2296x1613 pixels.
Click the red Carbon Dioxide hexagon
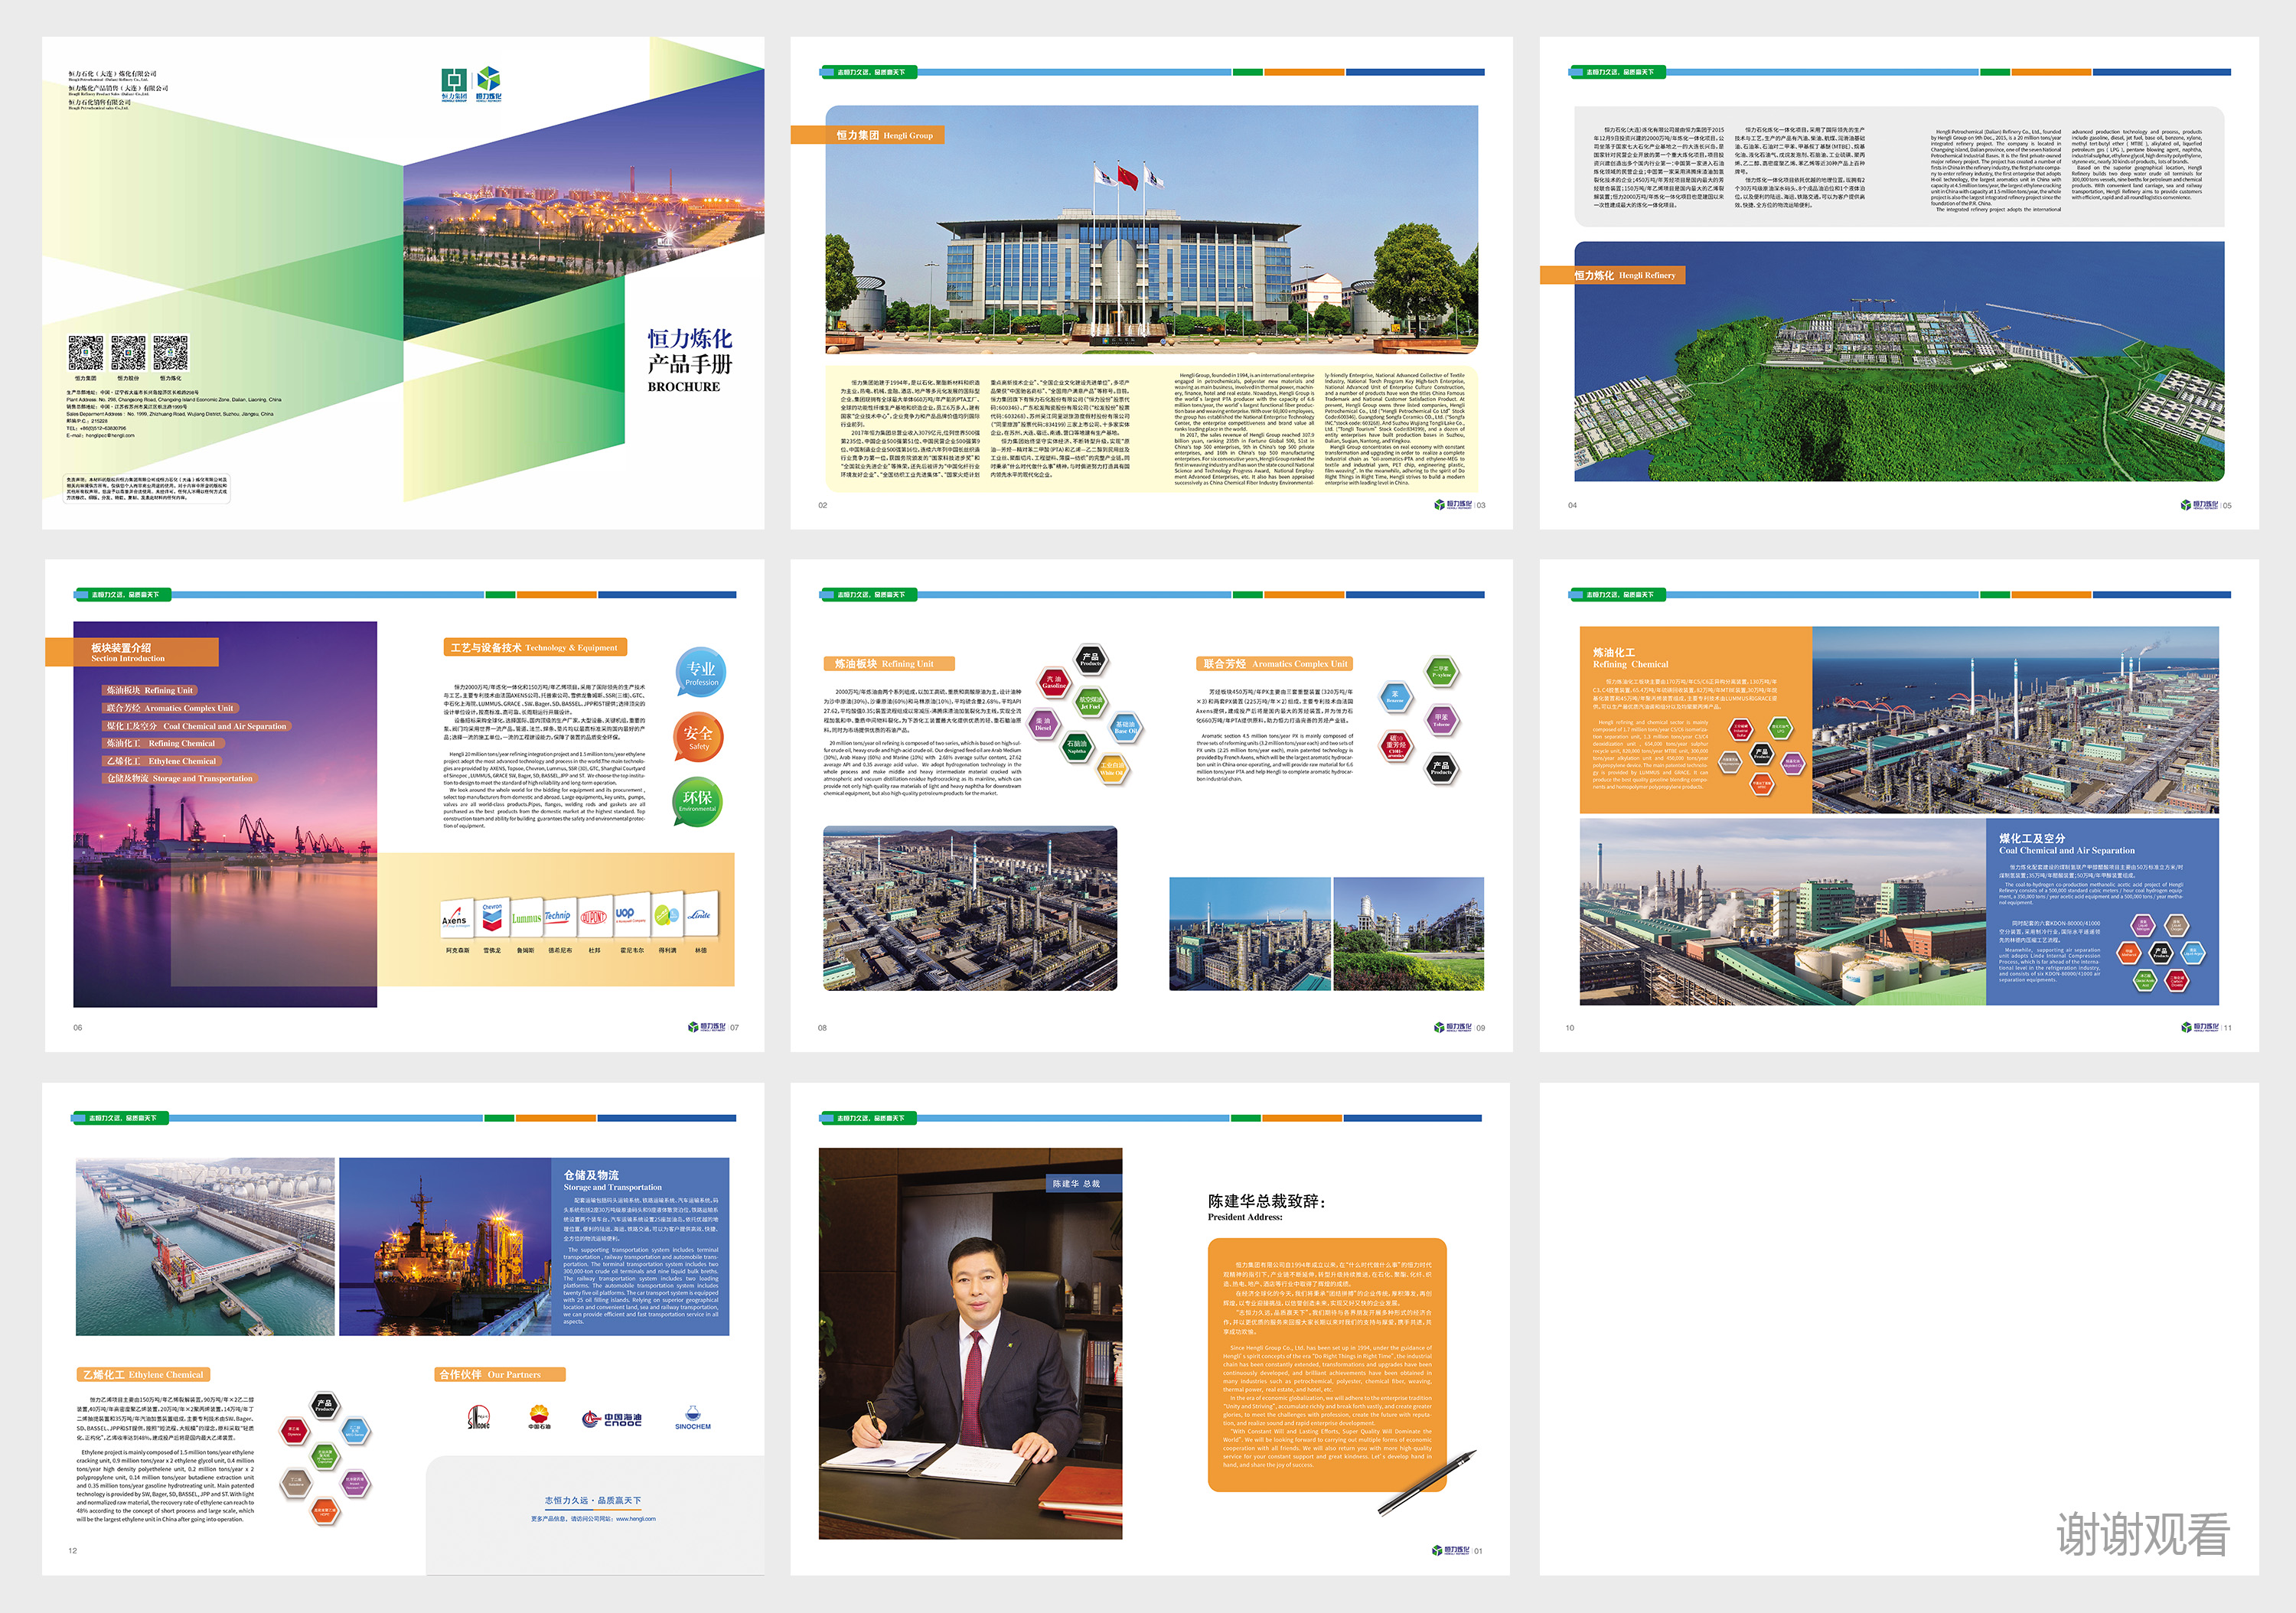pos(2177,981)
